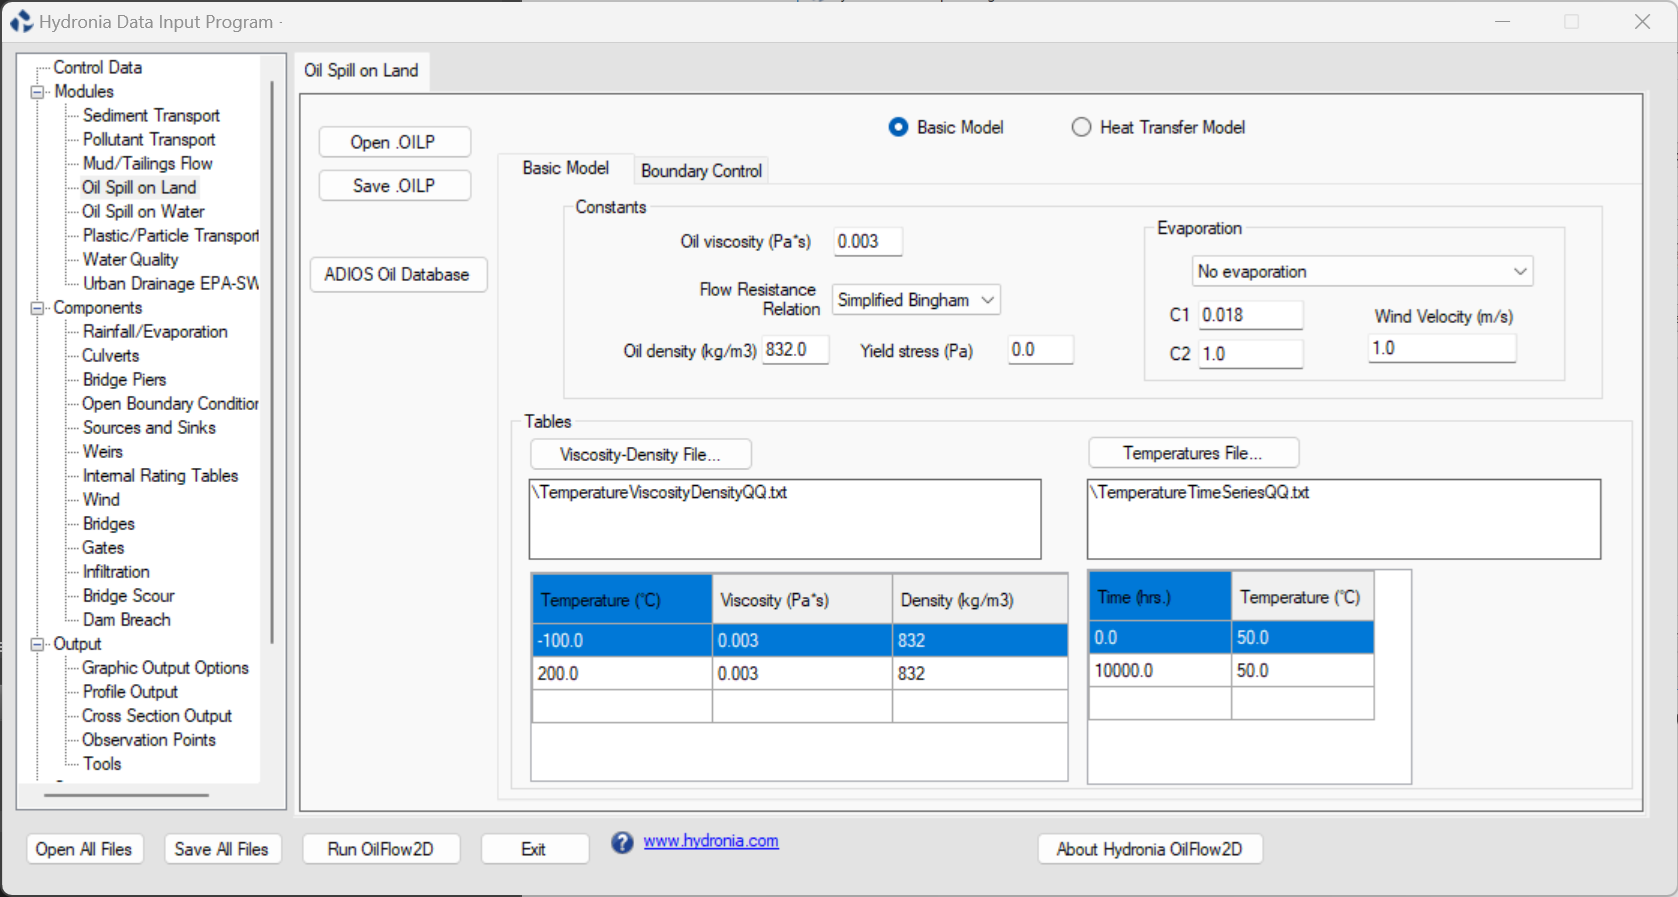Click the Save .OILP button
This screenshot has width=1678, height=897.
[x=394, y=186]
